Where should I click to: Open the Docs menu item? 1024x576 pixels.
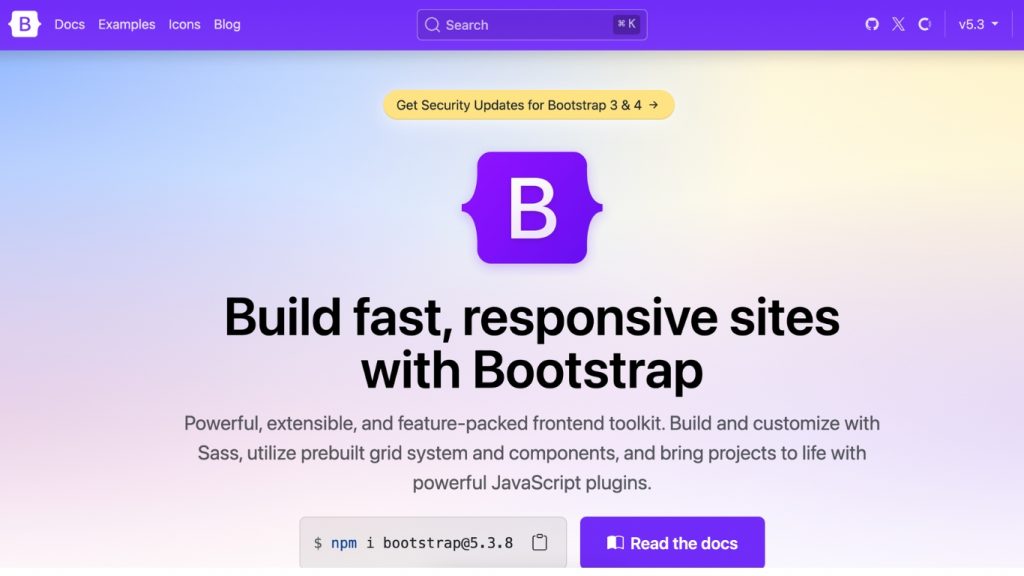pos(69,24)
